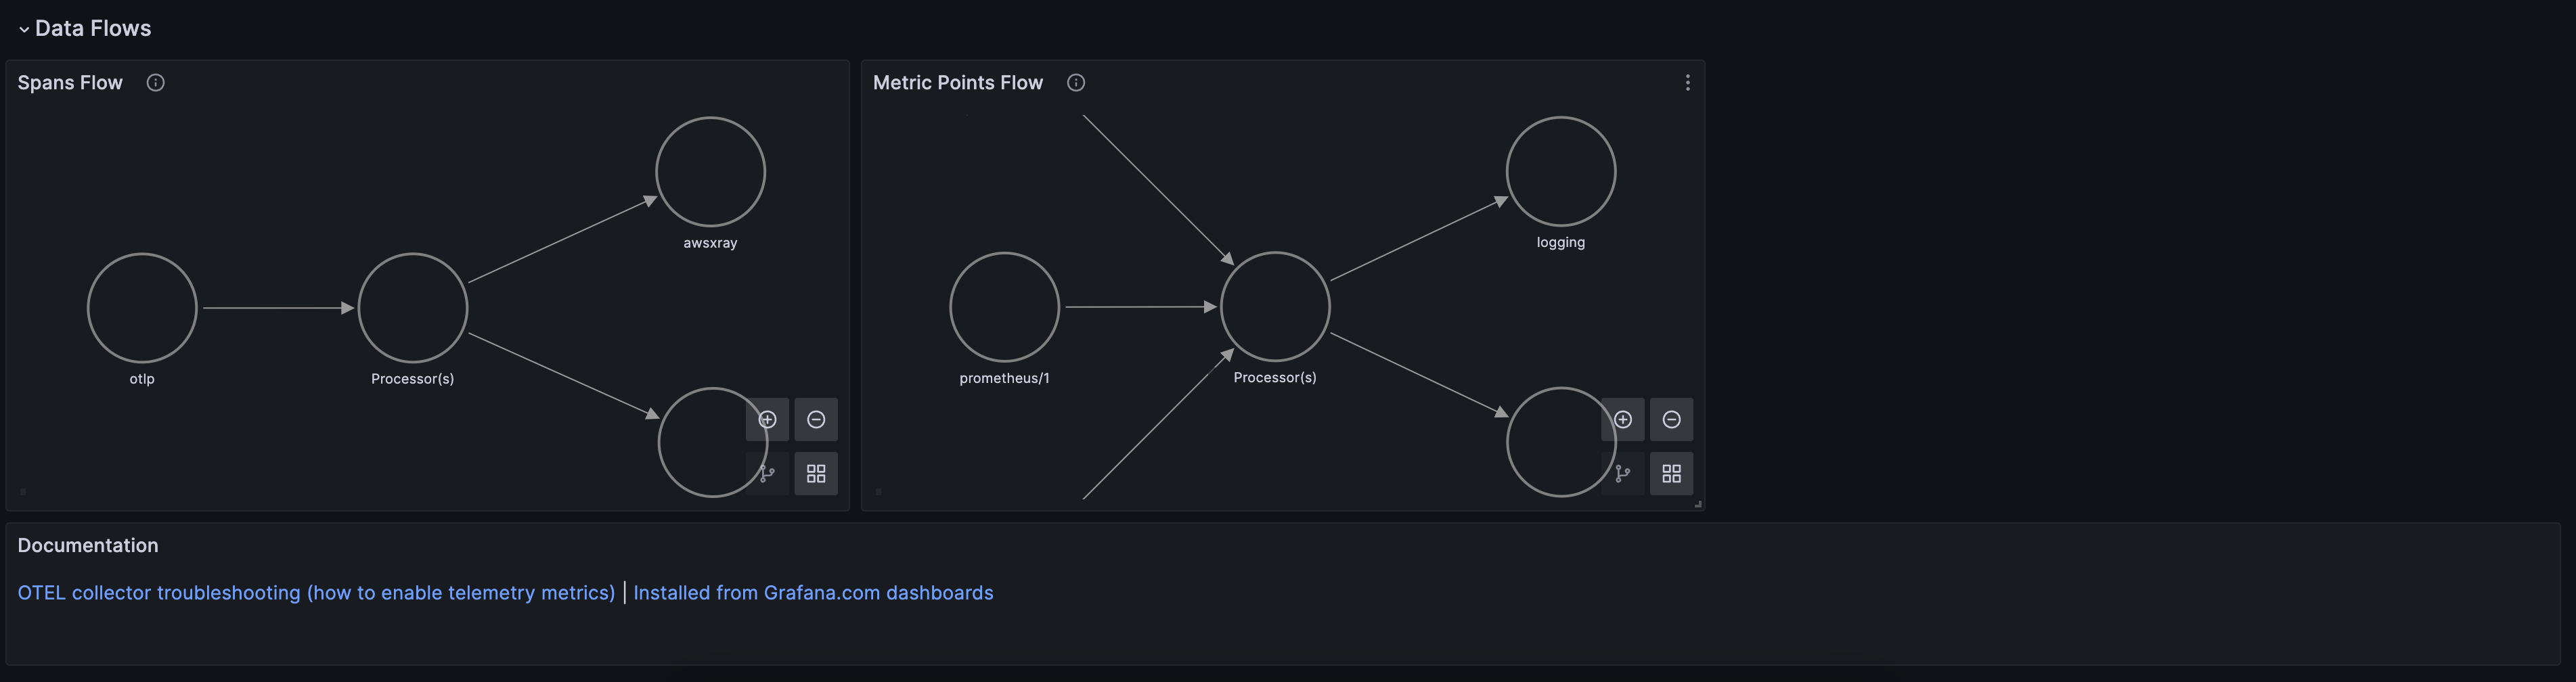Open OTEL collector troubleshooting link

coord(316,593)
